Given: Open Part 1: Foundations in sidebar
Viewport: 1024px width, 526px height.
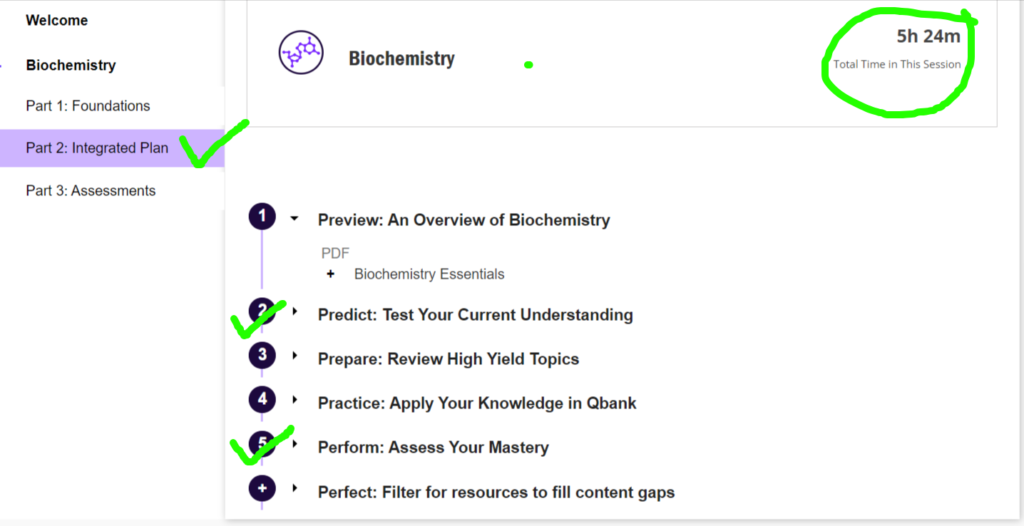Looking at the screenshot, I should [x=88, y=106].
